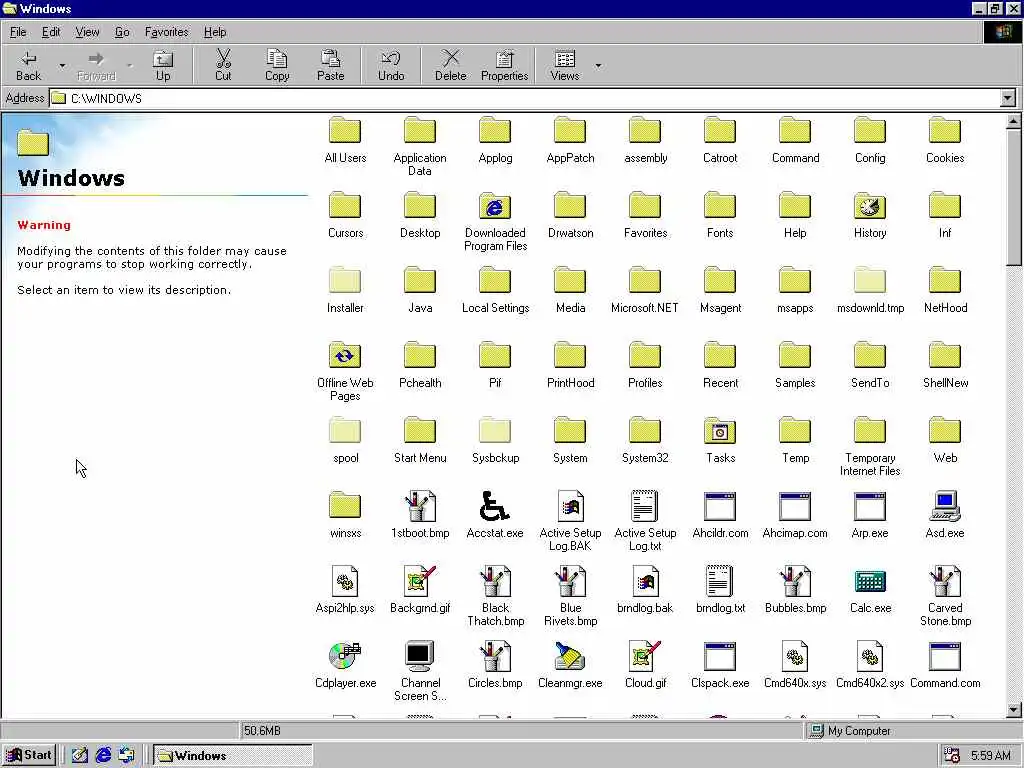Select the Fonts folder
1024x768 pixels.
pyautogui.click(x=720, y=216)
